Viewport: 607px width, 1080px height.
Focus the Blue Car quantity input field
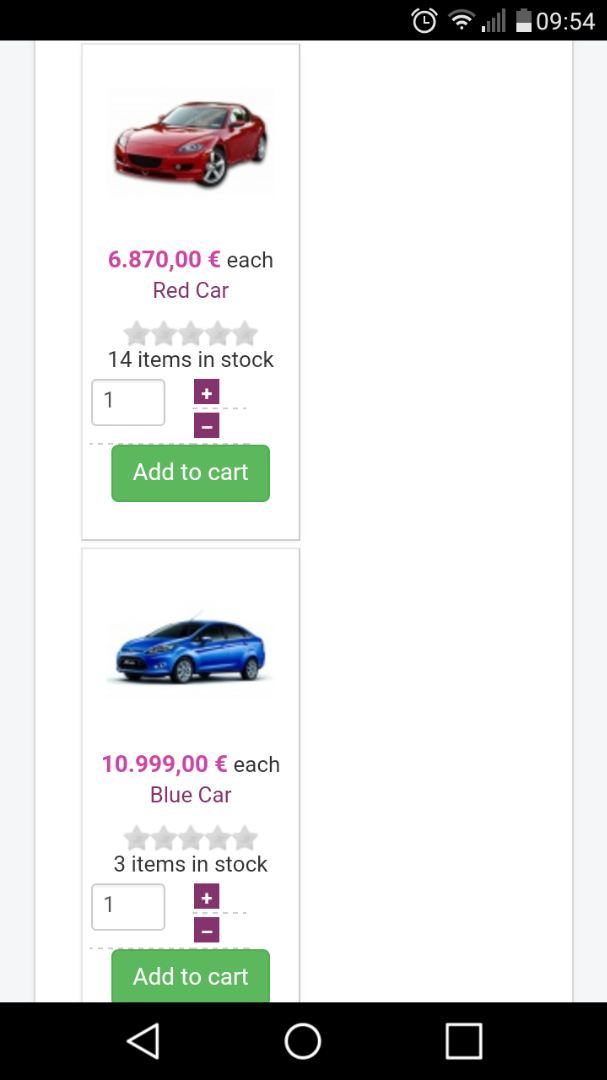point(128,907)
